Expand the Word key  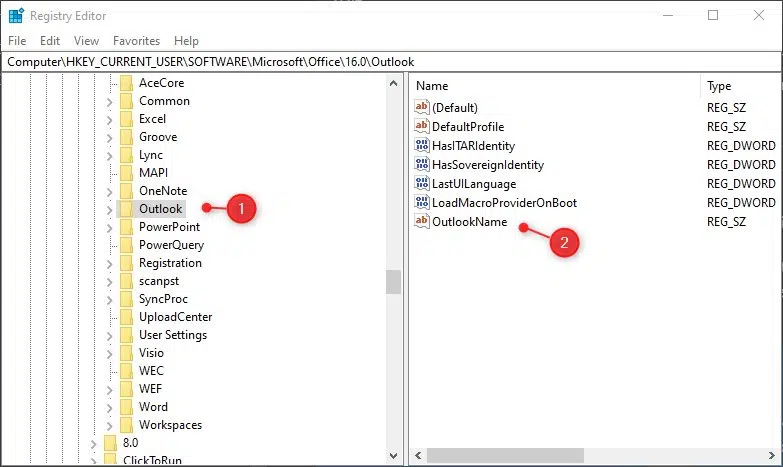109,408
